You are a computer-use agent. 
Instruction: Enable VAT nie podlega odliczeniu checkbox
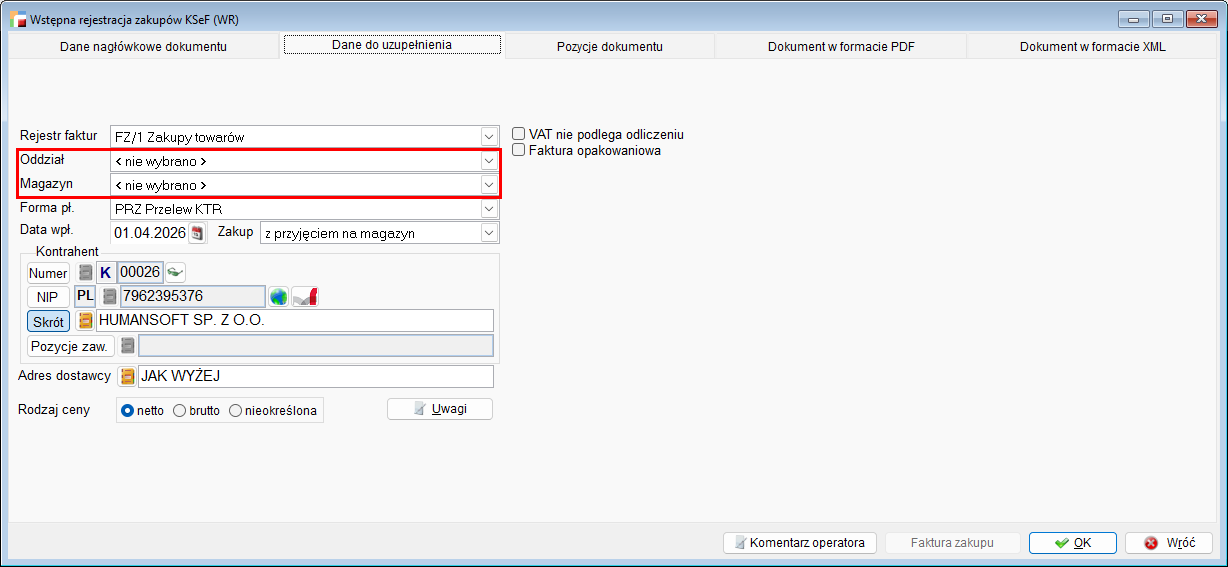(x=519, y=134)
